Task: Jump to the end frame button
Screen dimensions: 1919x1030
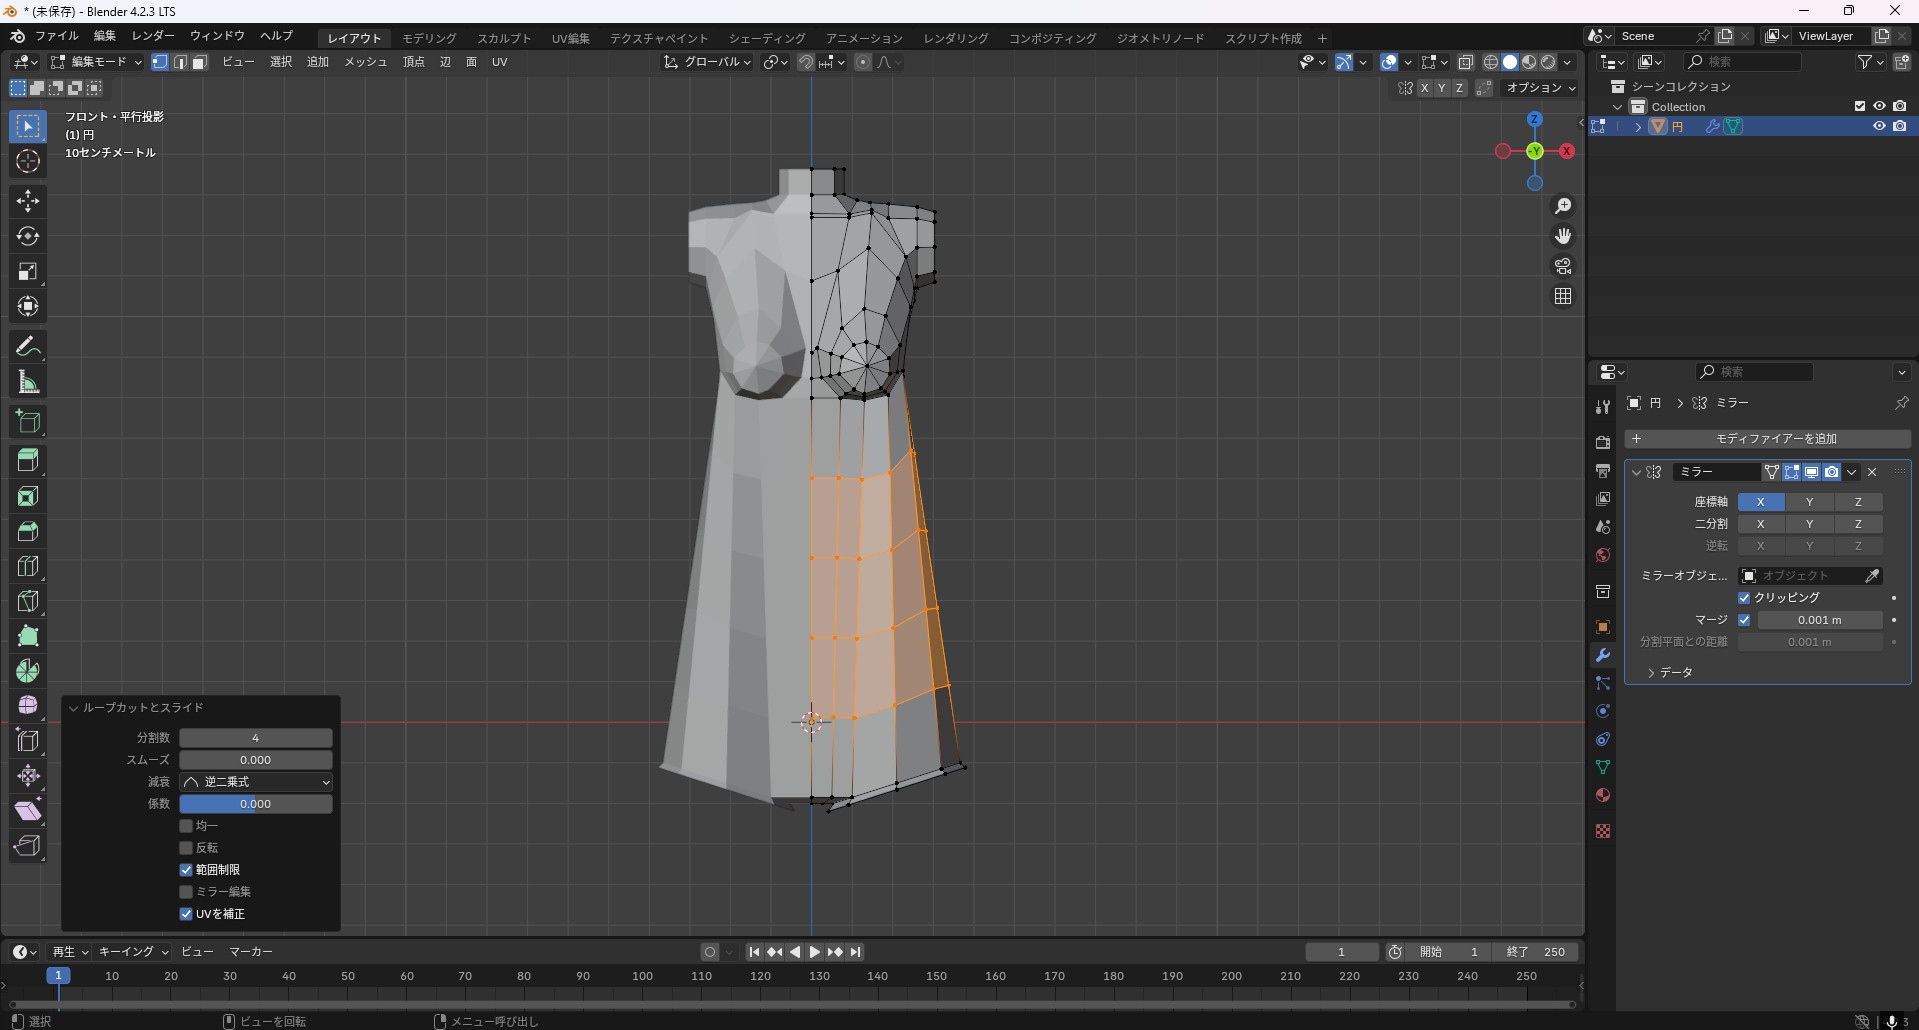Action: pos(855,952)
